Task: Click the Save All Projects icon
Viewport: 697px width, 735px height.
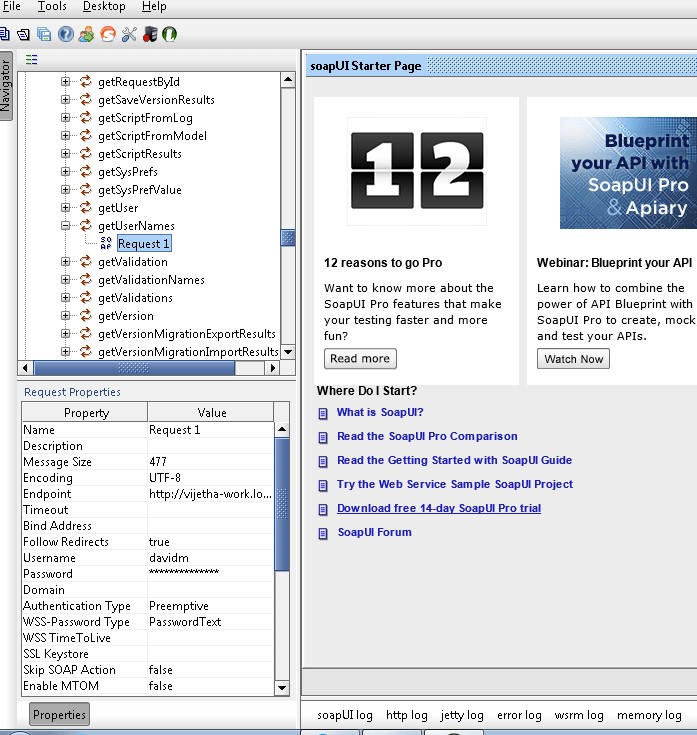Action: coord(44,34)
